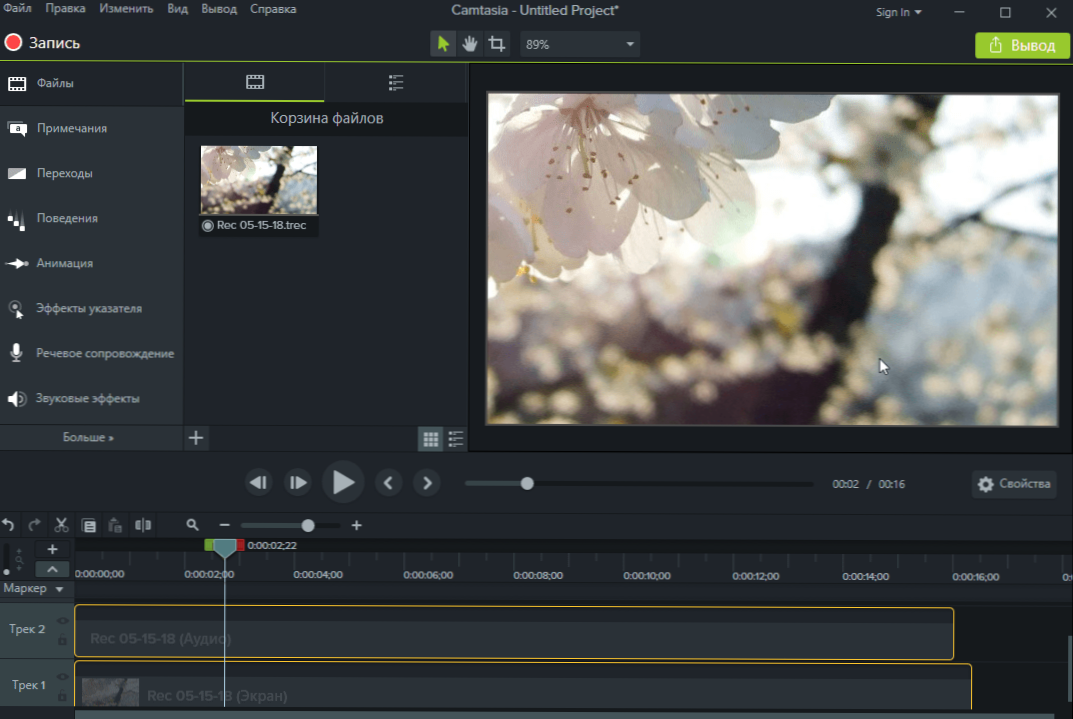Click the green Вывод export button
The width and height of the screenshot is (1073, 719).
(x=1021, y=45)
